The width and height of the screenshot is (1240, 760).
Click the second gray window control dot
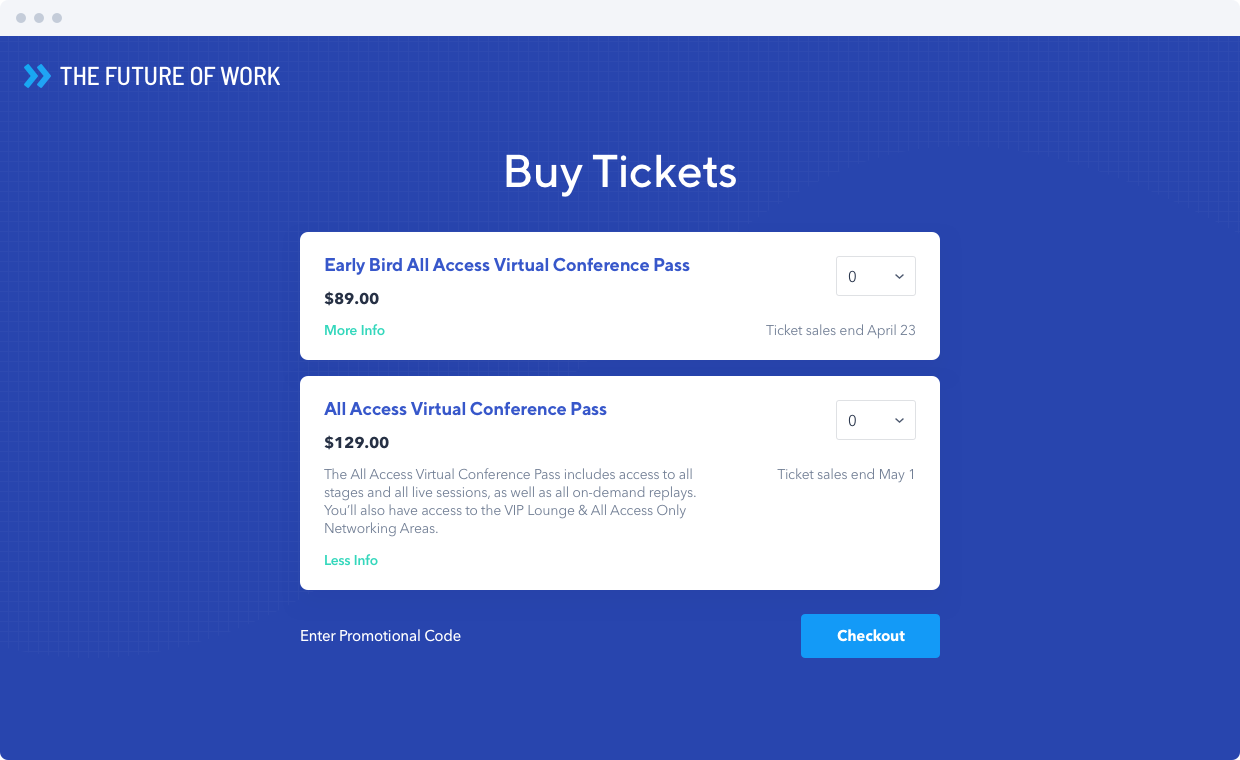click(x=39, y=18)
